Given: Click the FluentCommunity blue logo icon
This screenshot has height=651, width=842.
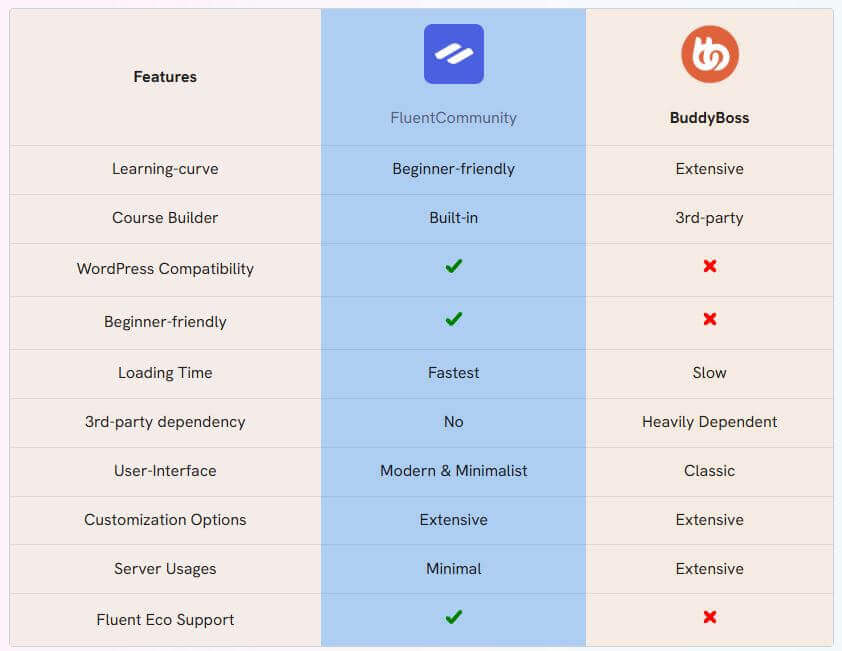Looking at the screenshot, I should 454,54.
